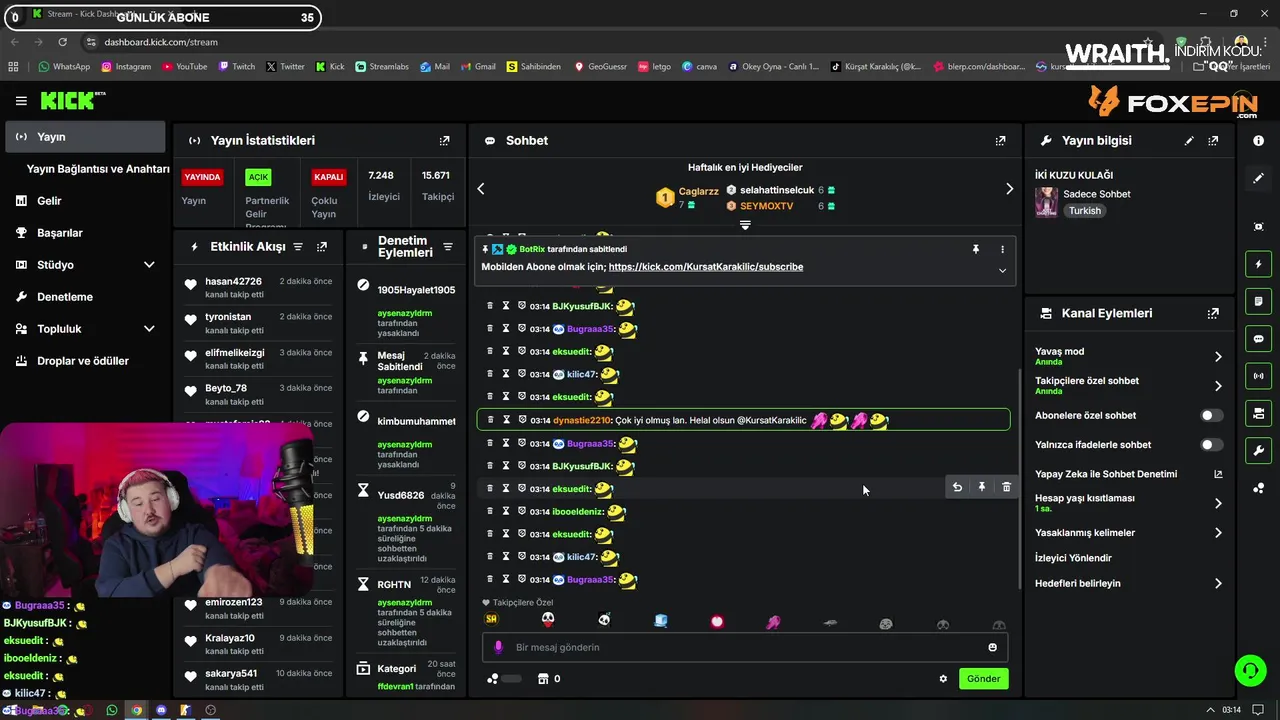1280x720 pixels.
Task: Pop out the Yayın İstatistikleri panel
Action: (444, 141)
